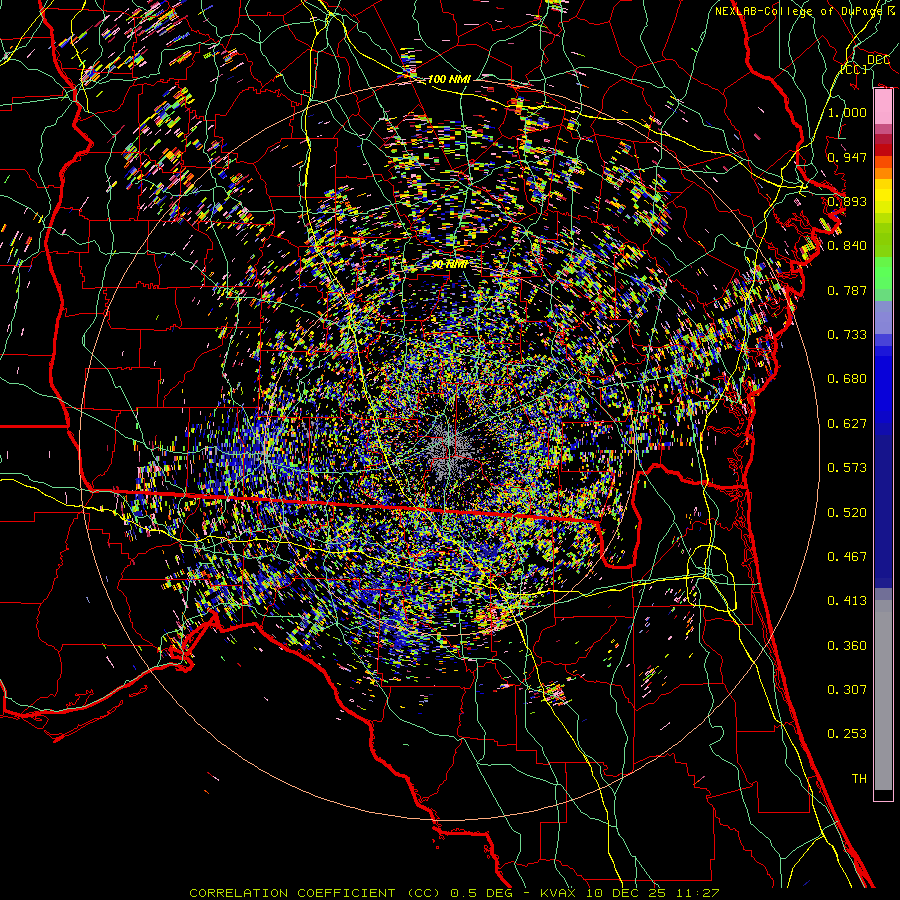
Task: Select the 0.680 scale value
Action: point(847,379)
